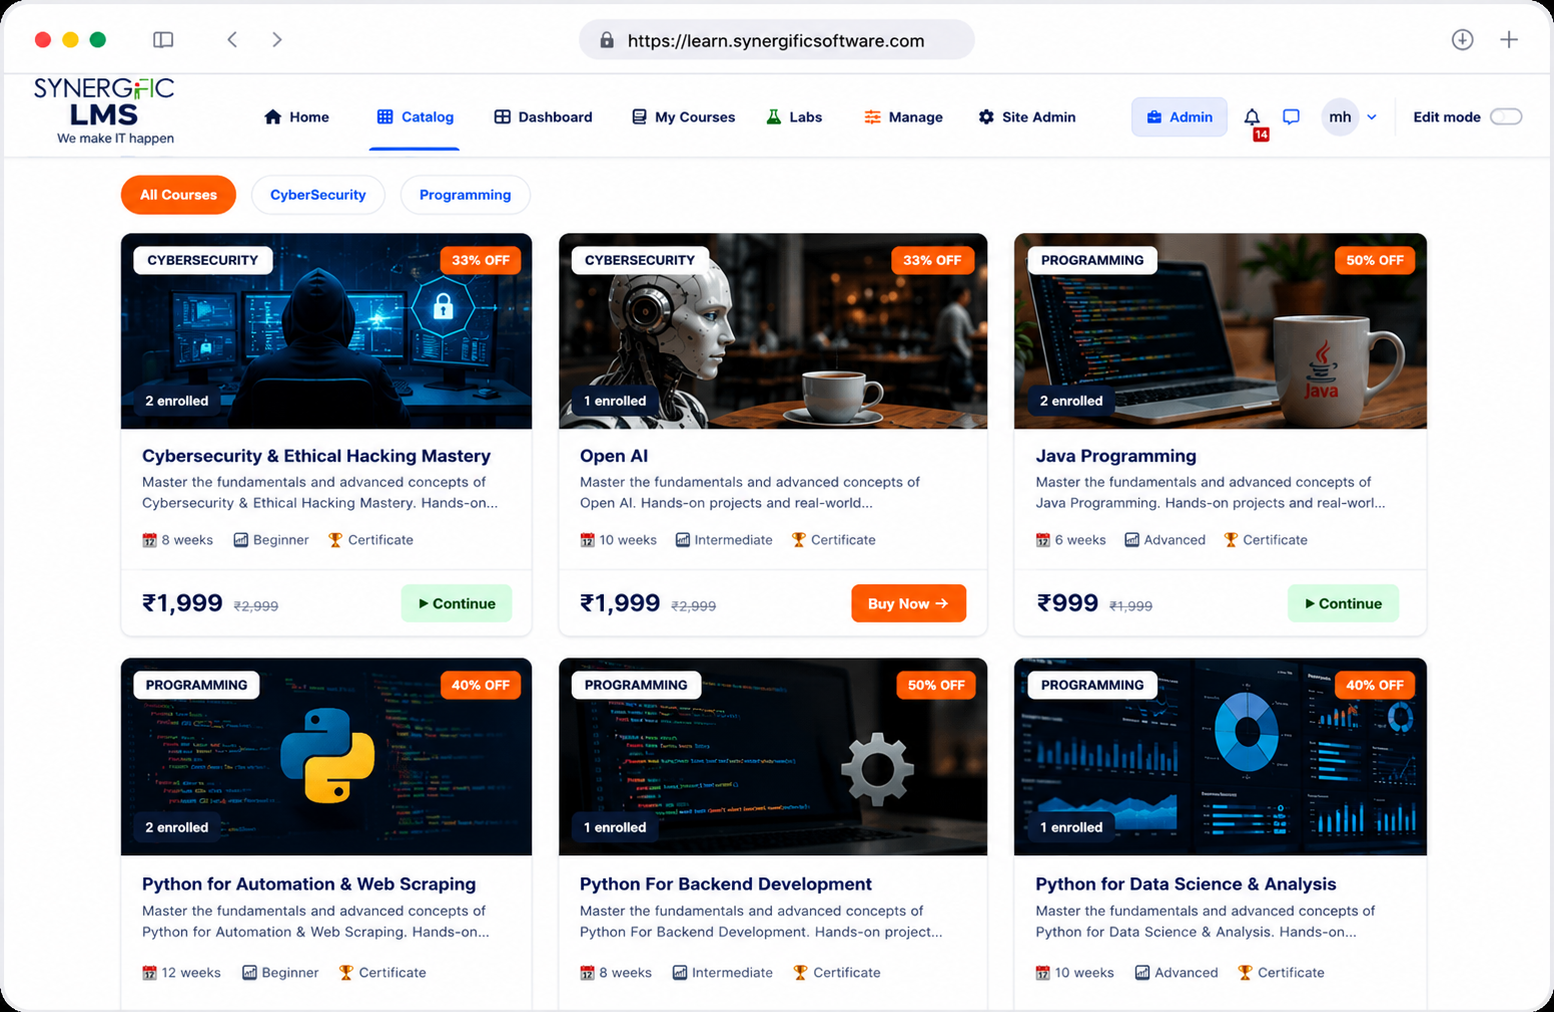Click calendar icon beside 6 weeks on Java card
This screenshot has width=1554, height=1012.
[1043, 540]
